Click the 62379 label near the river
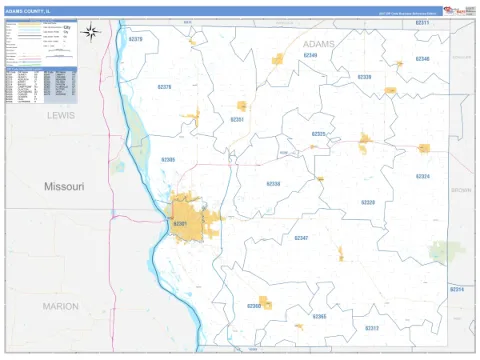Image resolution: width=480 pixels, height=360 pixels. pyautogui.click(x=136, y=39)
